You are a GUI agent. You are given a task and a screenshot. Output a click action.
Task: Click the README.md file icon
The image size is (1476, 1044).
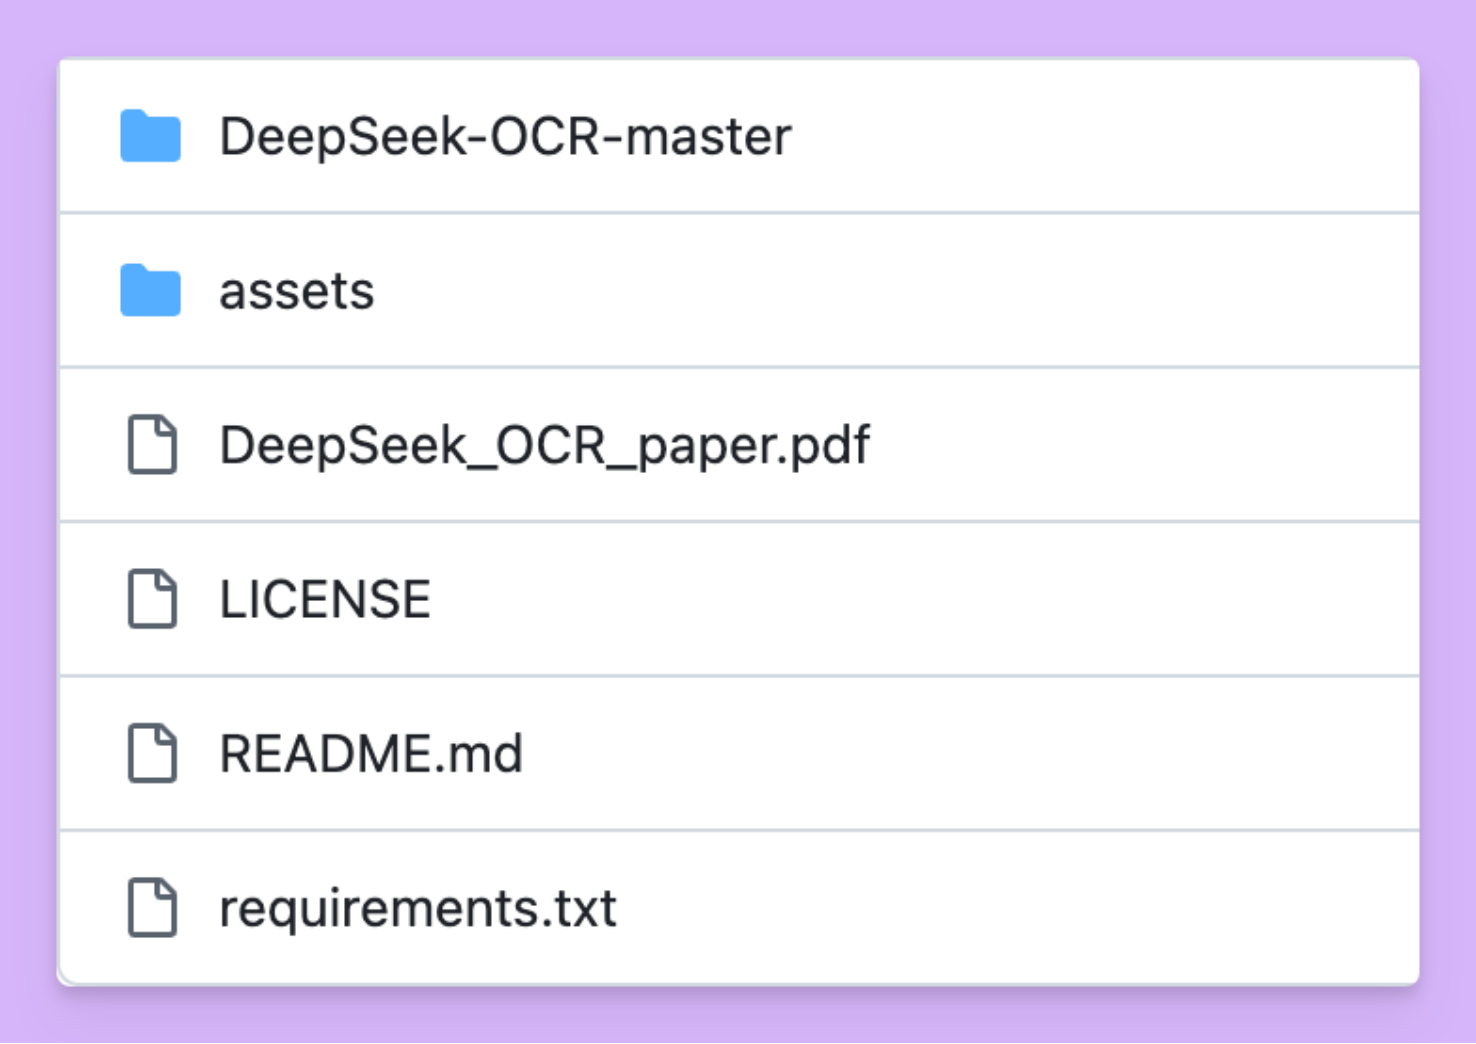(x=150, y=754)
